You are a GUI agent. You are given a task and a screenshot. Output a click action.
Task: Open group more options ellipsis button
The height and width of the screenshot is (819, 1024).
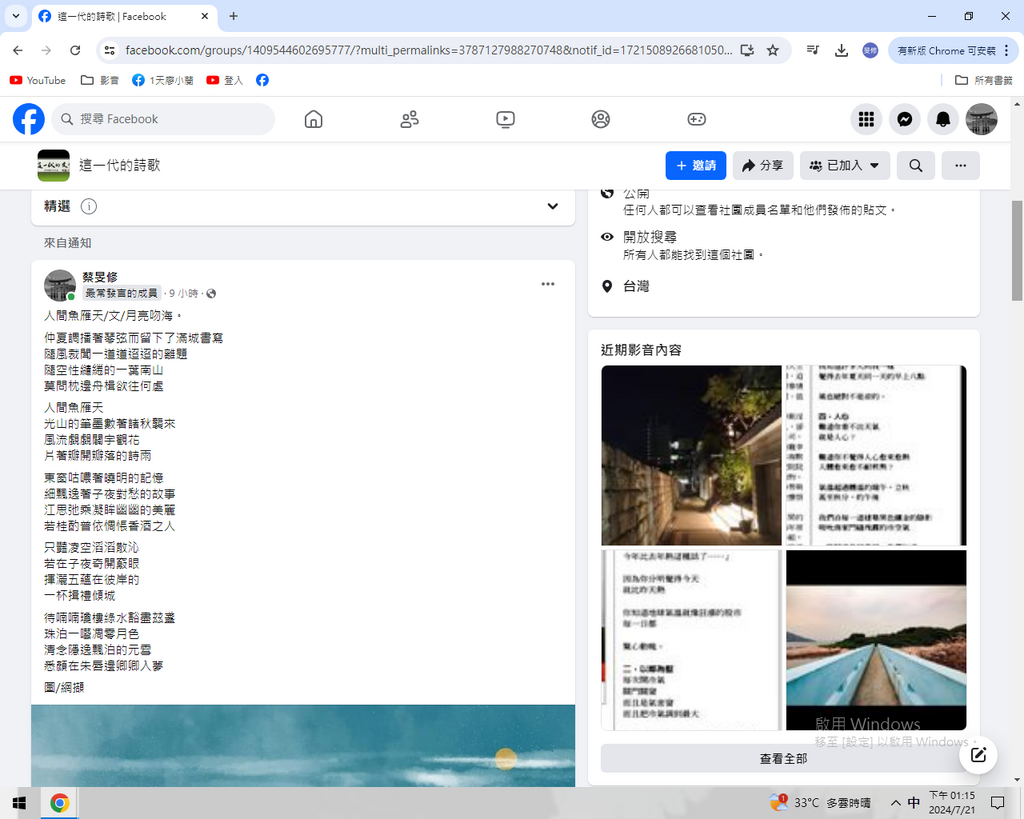960,166
